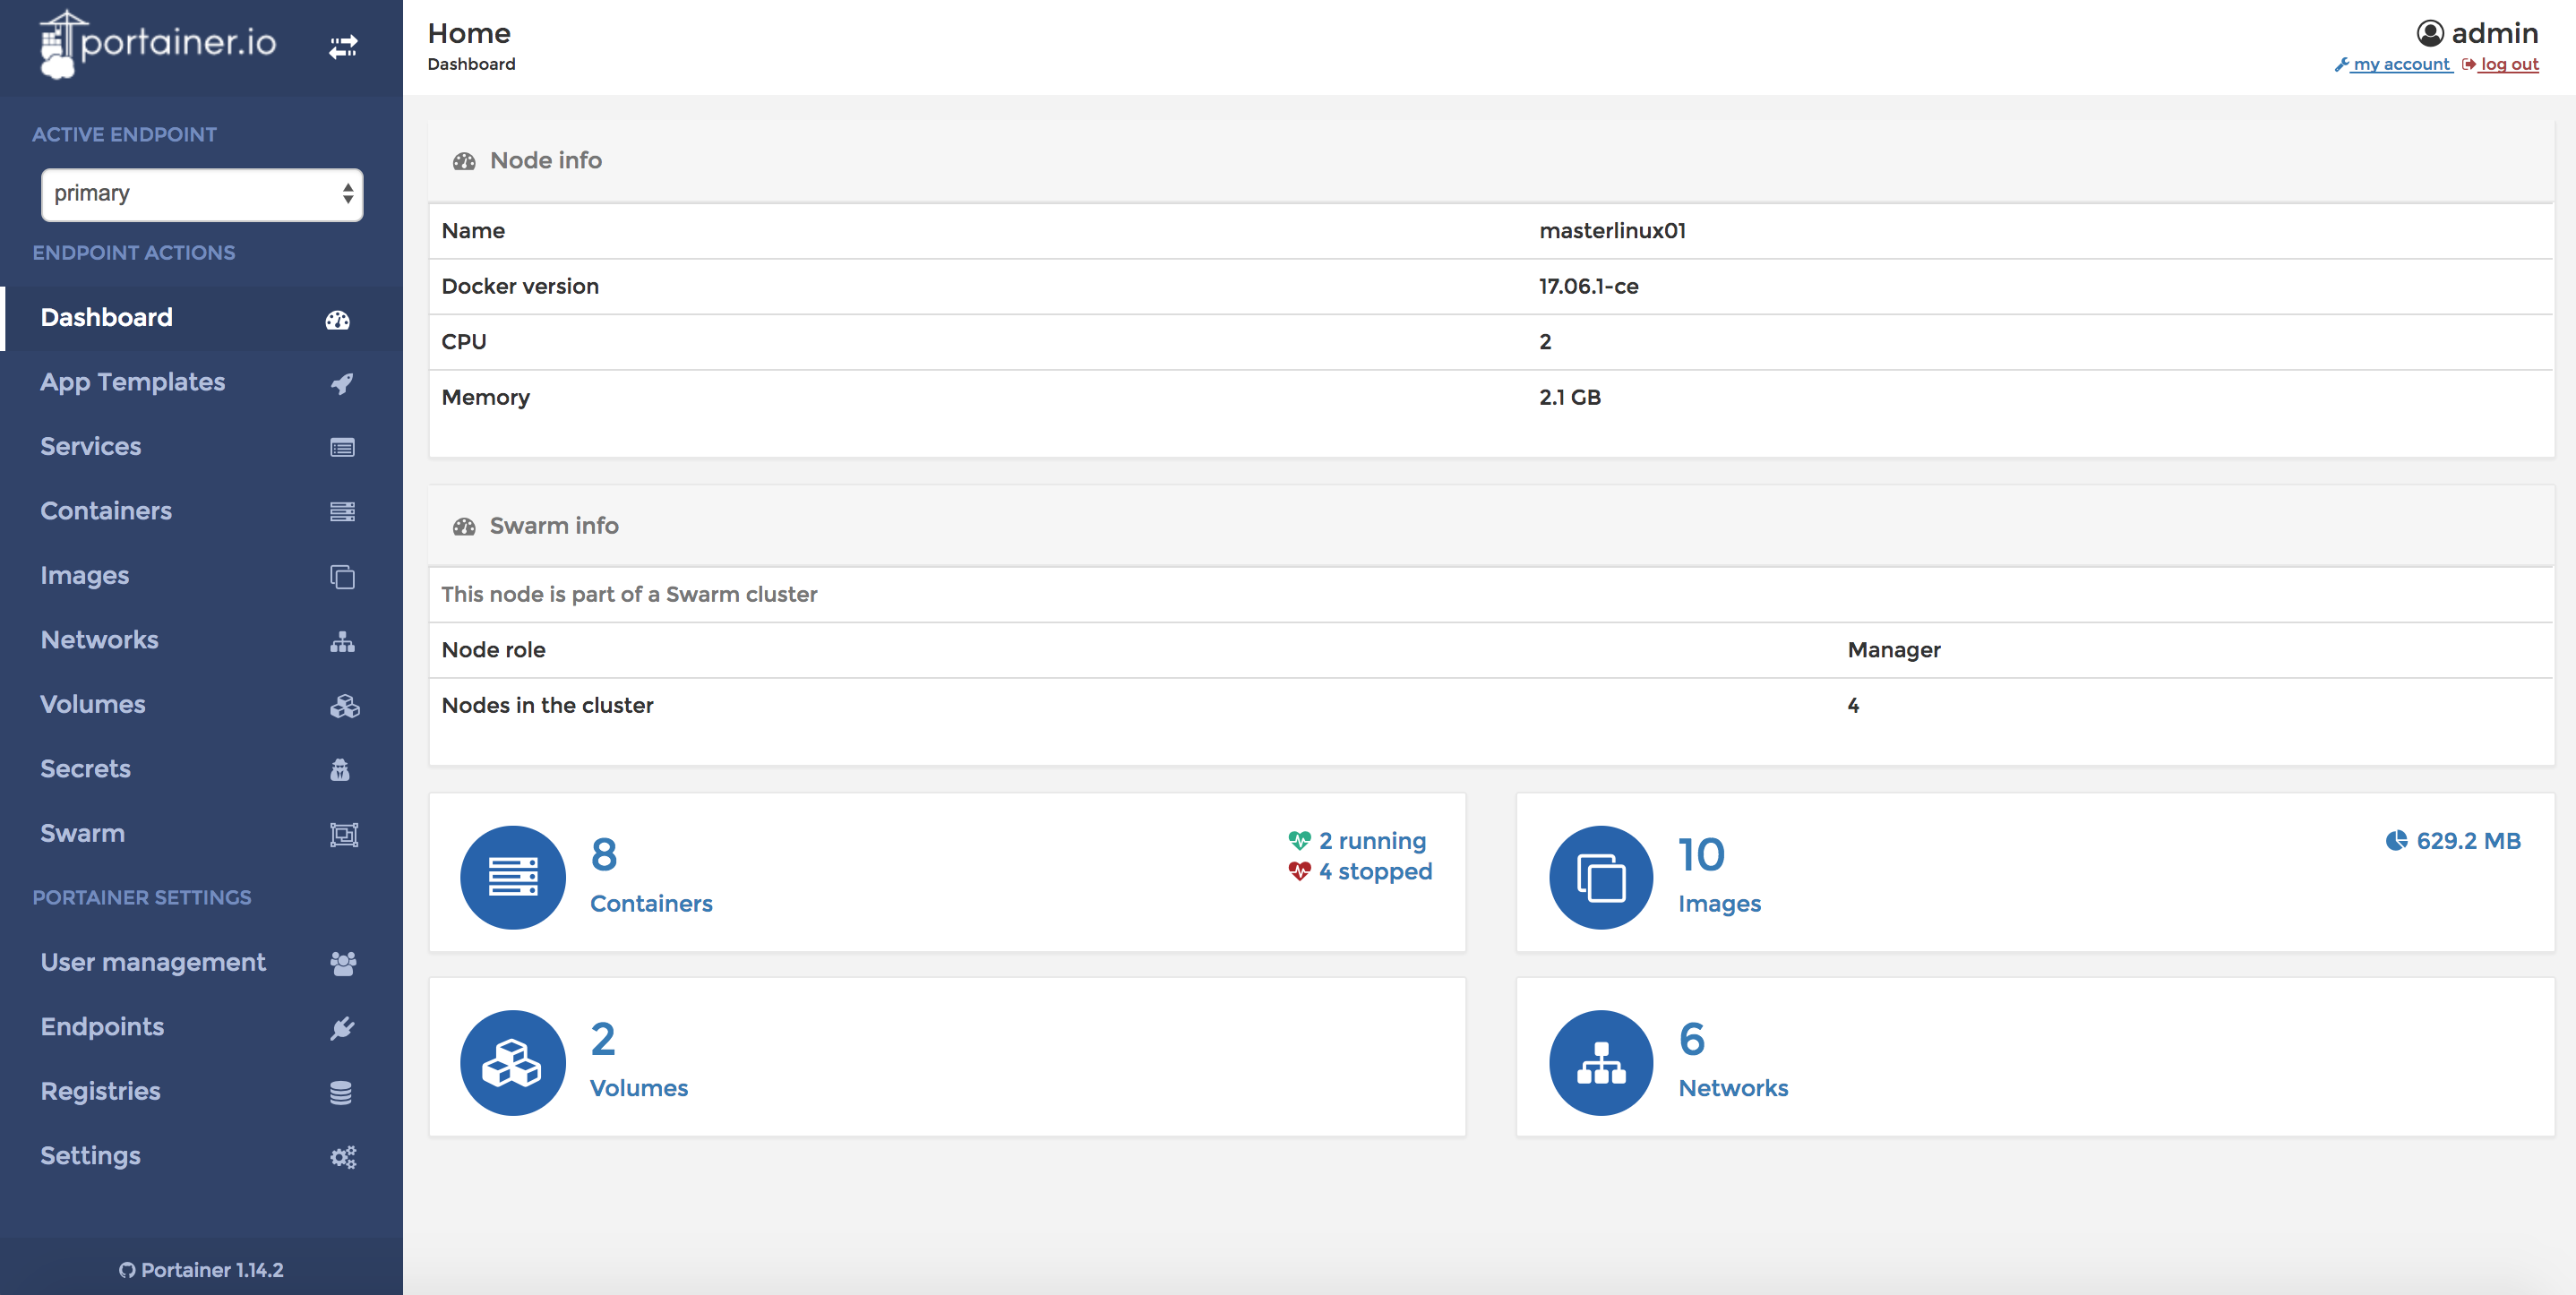
Task: Click the Secrets lock icon
Action: 340,770
